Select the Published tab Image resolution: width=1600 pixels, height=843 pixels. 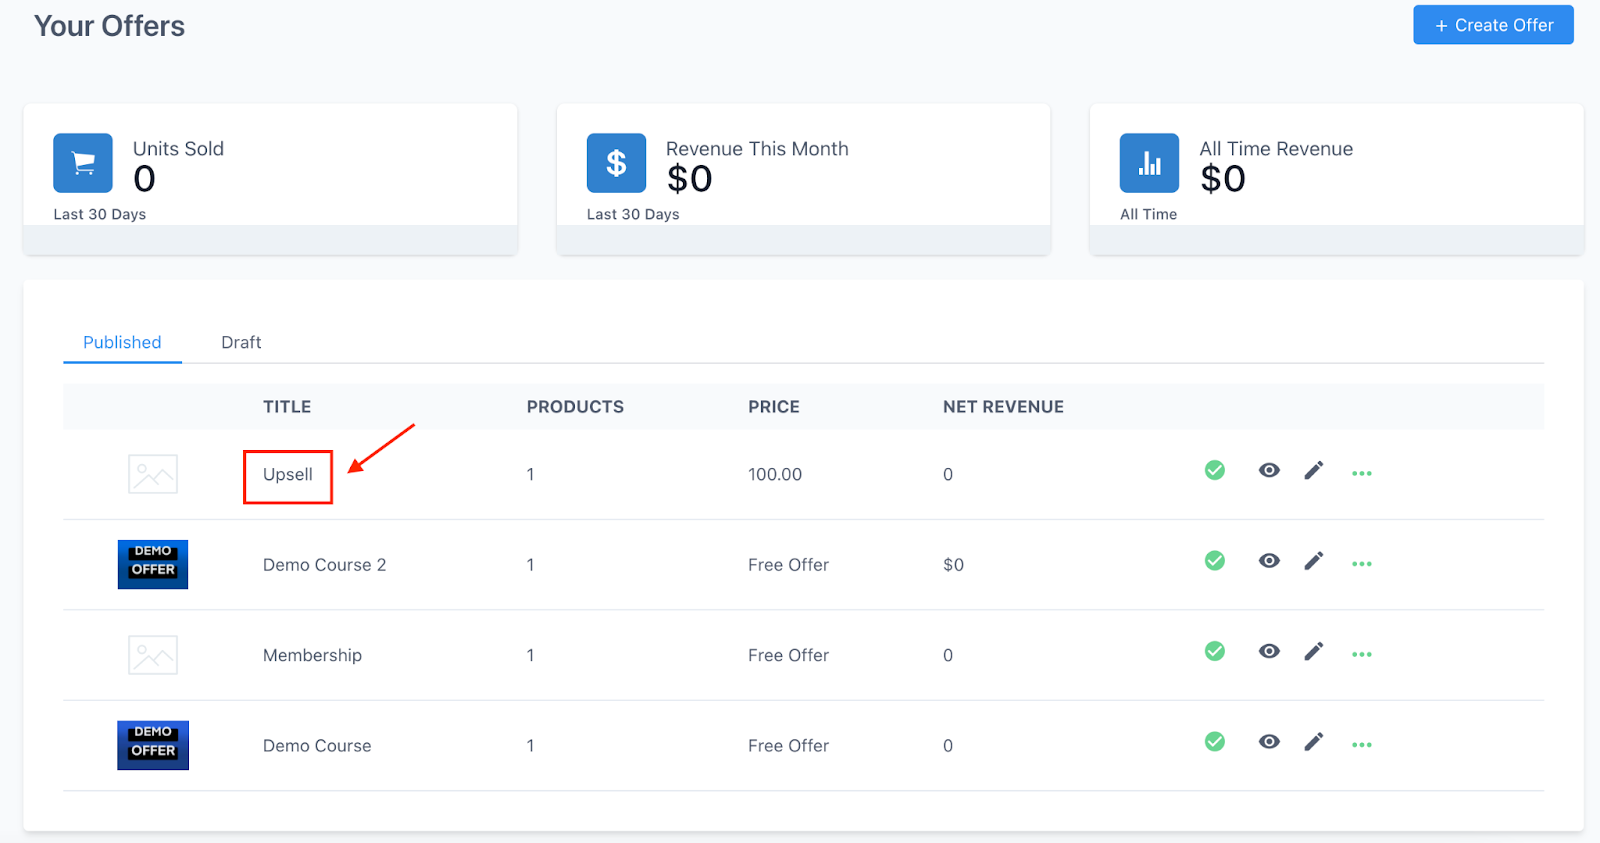coord(122,342)
